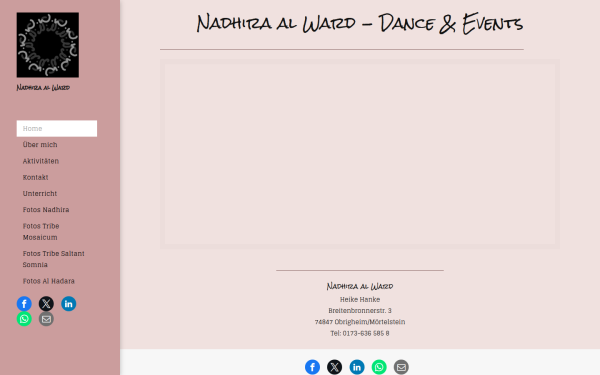Click the empty content frame in center
Image resolution: width=600 pixels, height=375 pixels.
coord(360,154)
